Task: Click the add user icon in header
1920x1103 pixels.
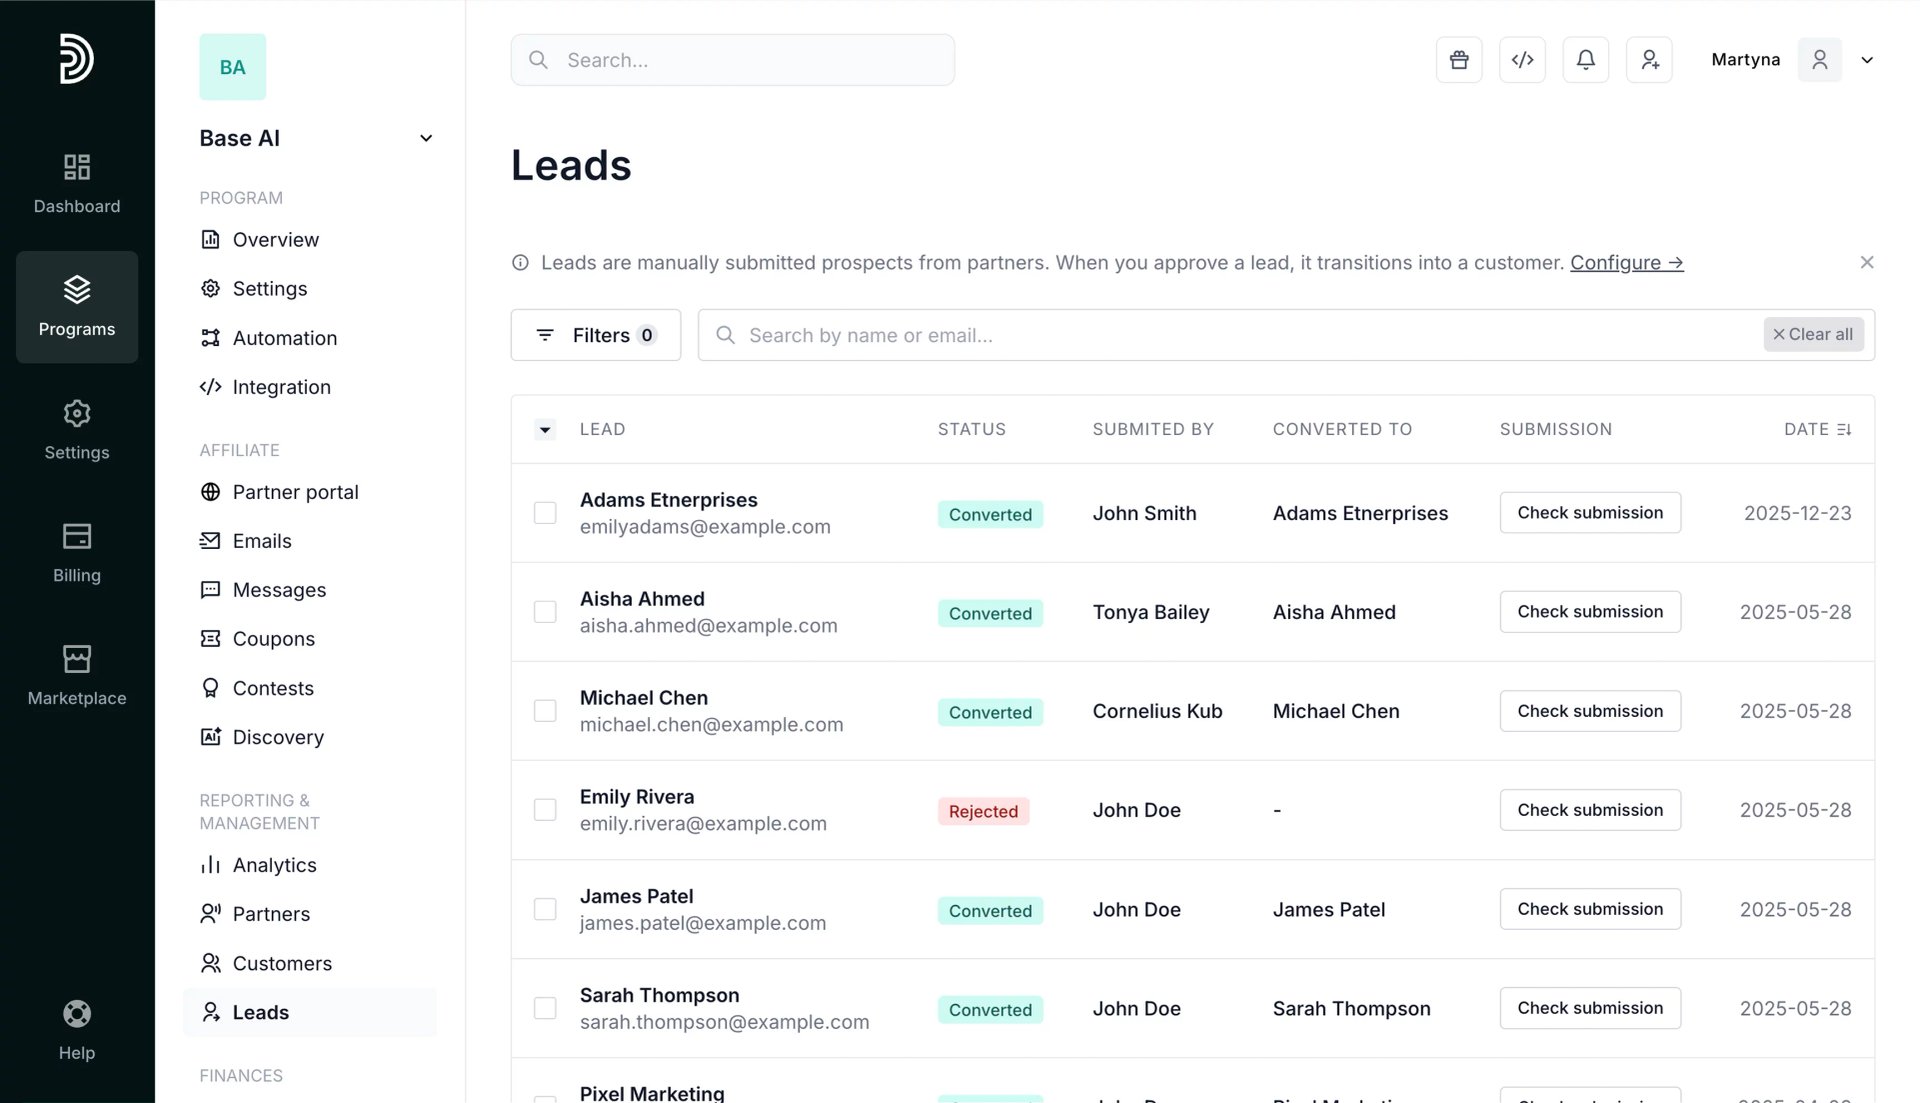Action: (x=1649, y=60)
